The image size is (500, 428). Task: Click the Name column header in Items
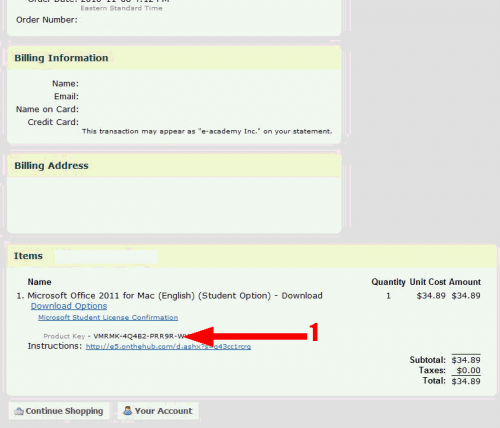tap(39, 282)
